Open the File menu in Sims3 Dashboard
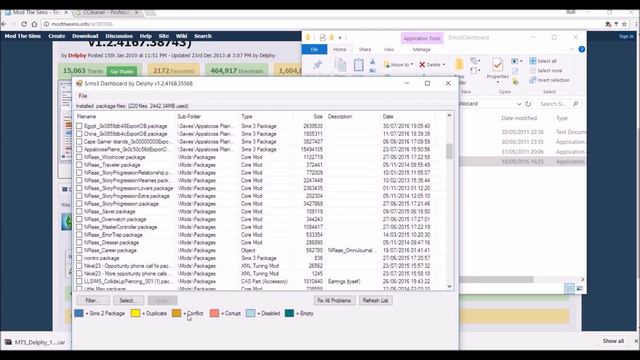This screenshot has height=360, width=640. tap(83, 96)
